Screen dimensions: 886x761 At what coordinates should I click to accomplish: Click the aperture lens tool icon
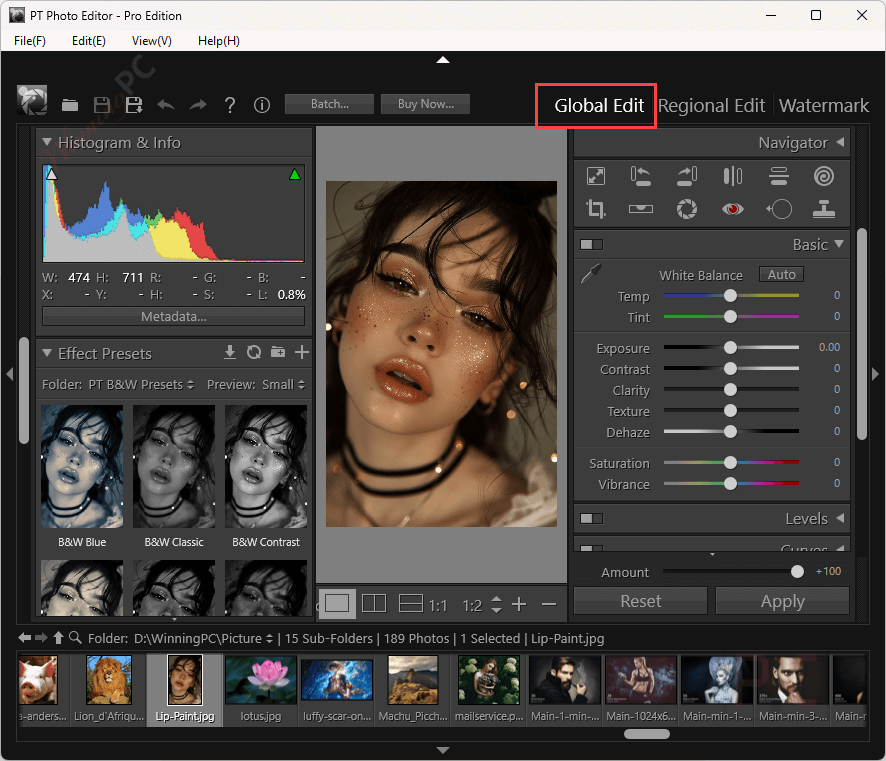687,209
